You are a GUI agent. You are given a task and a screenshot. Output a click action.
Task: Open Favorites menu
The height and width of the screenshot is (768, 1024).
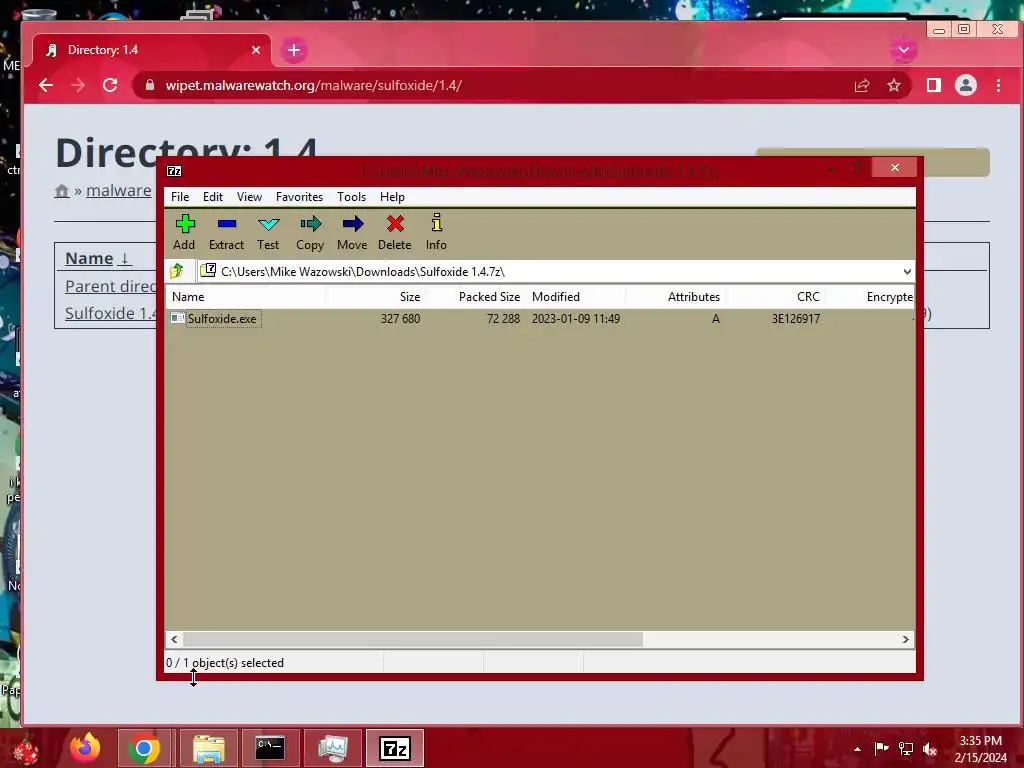point(299,197)
